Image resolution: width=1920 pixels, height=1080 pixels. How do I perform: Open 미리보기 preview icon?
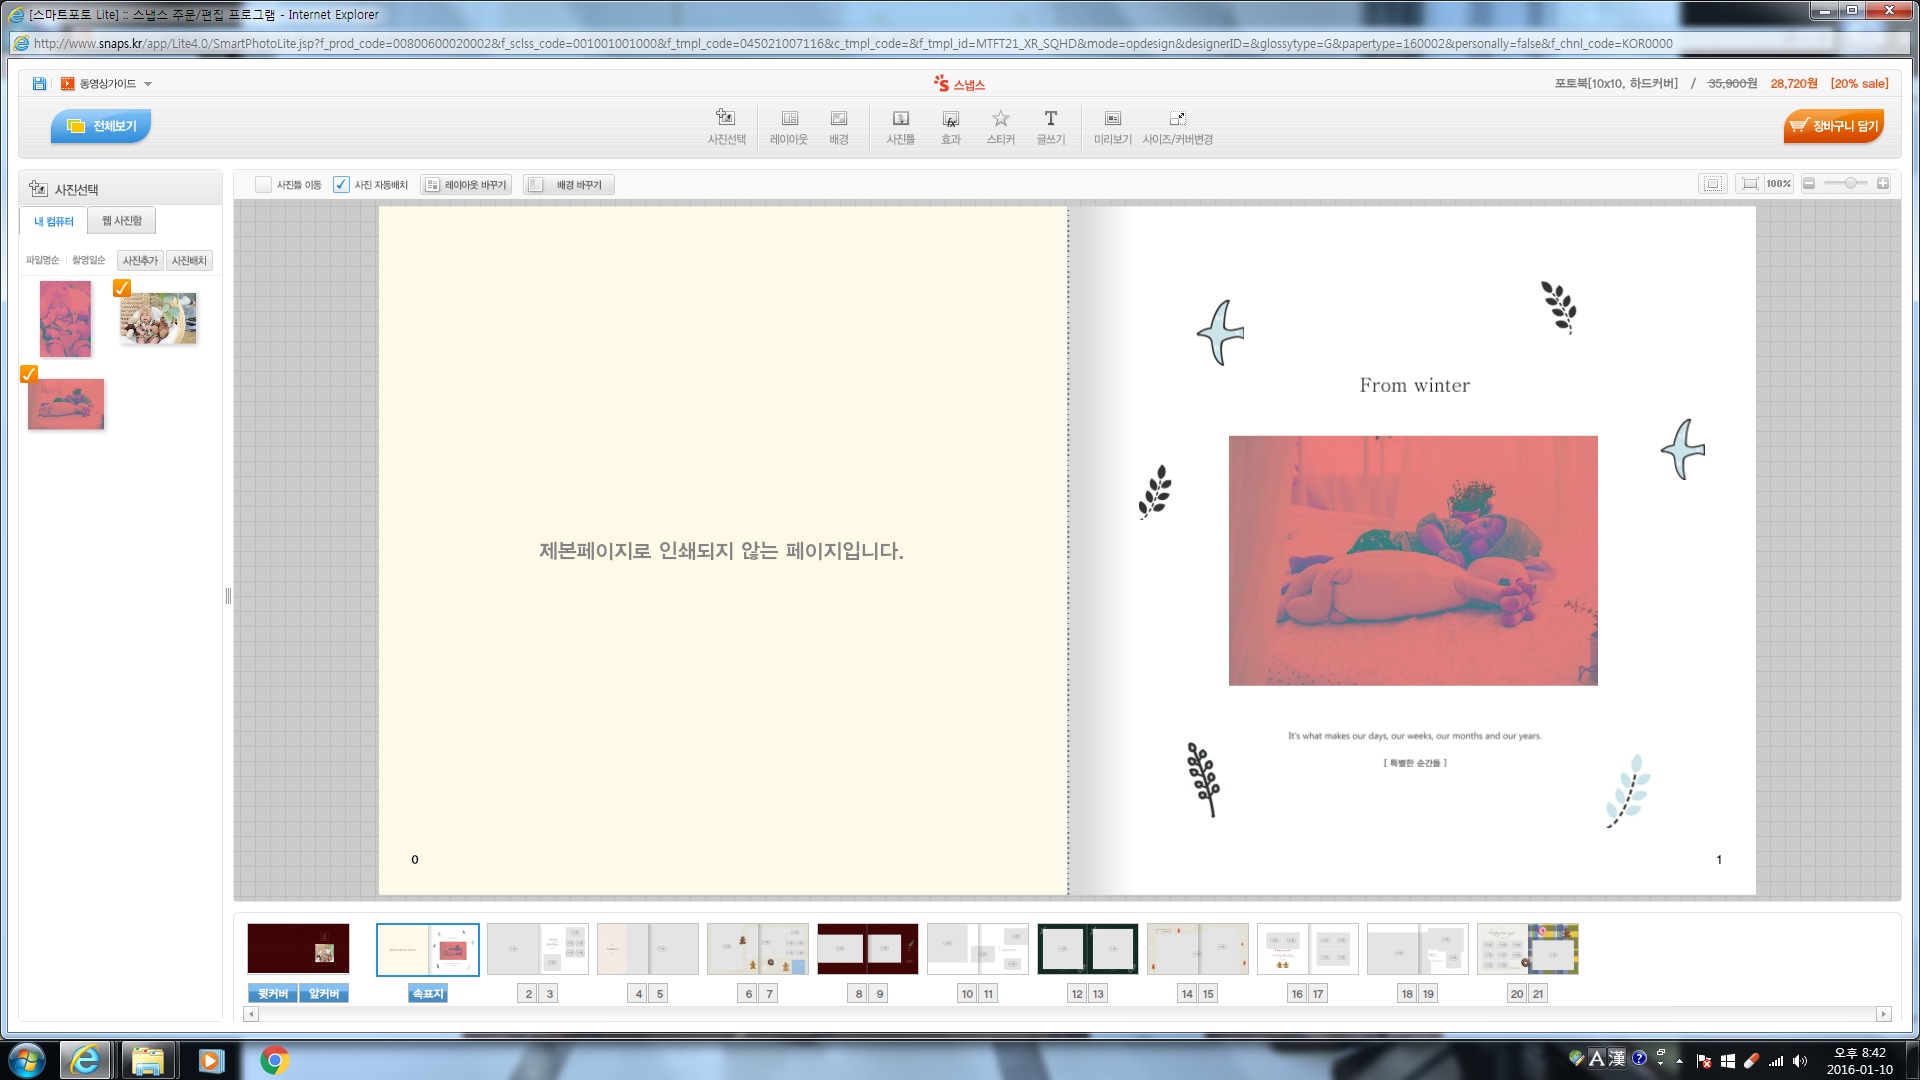1112,119
